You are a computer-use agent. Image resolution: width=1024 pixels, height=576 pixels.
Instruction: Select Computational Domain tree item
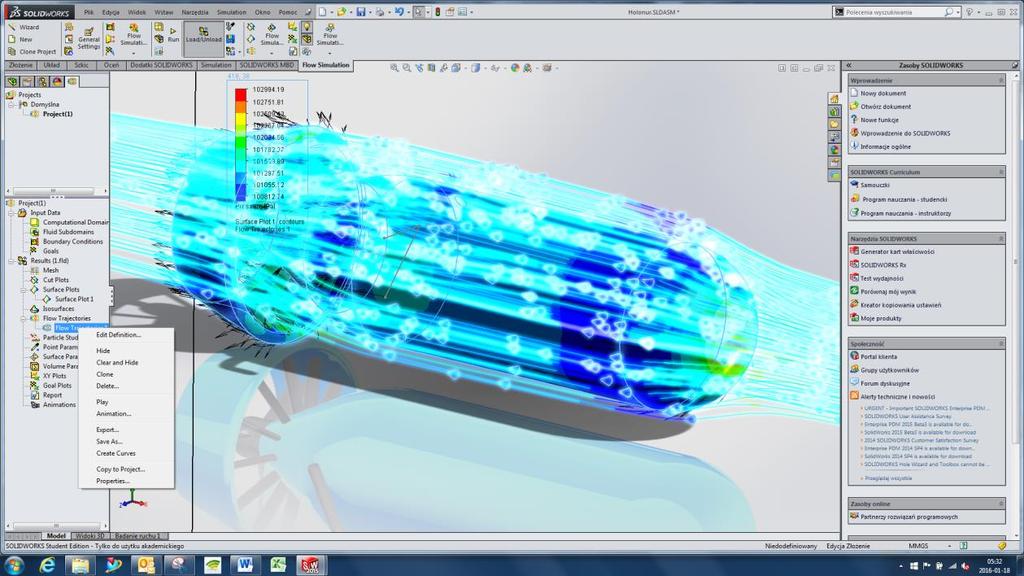coord(75,223)
